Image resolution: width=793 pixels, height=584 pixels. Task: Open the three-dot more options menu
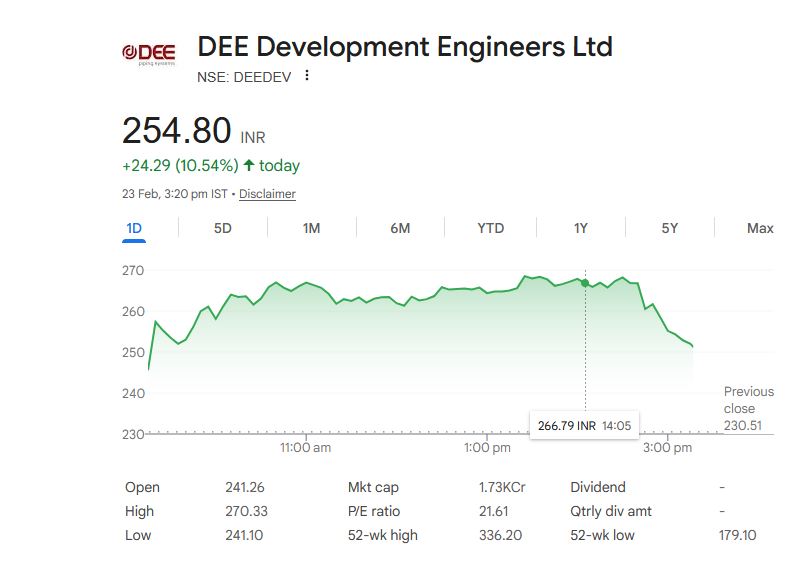[307, 76]
